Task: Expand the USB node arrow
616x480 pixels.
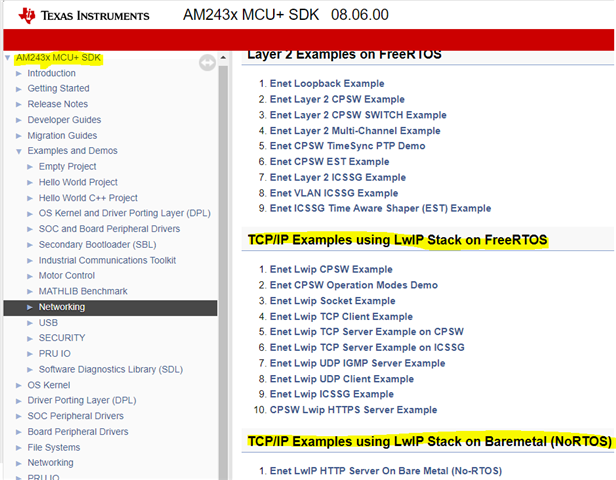Action: click(30, 323)
